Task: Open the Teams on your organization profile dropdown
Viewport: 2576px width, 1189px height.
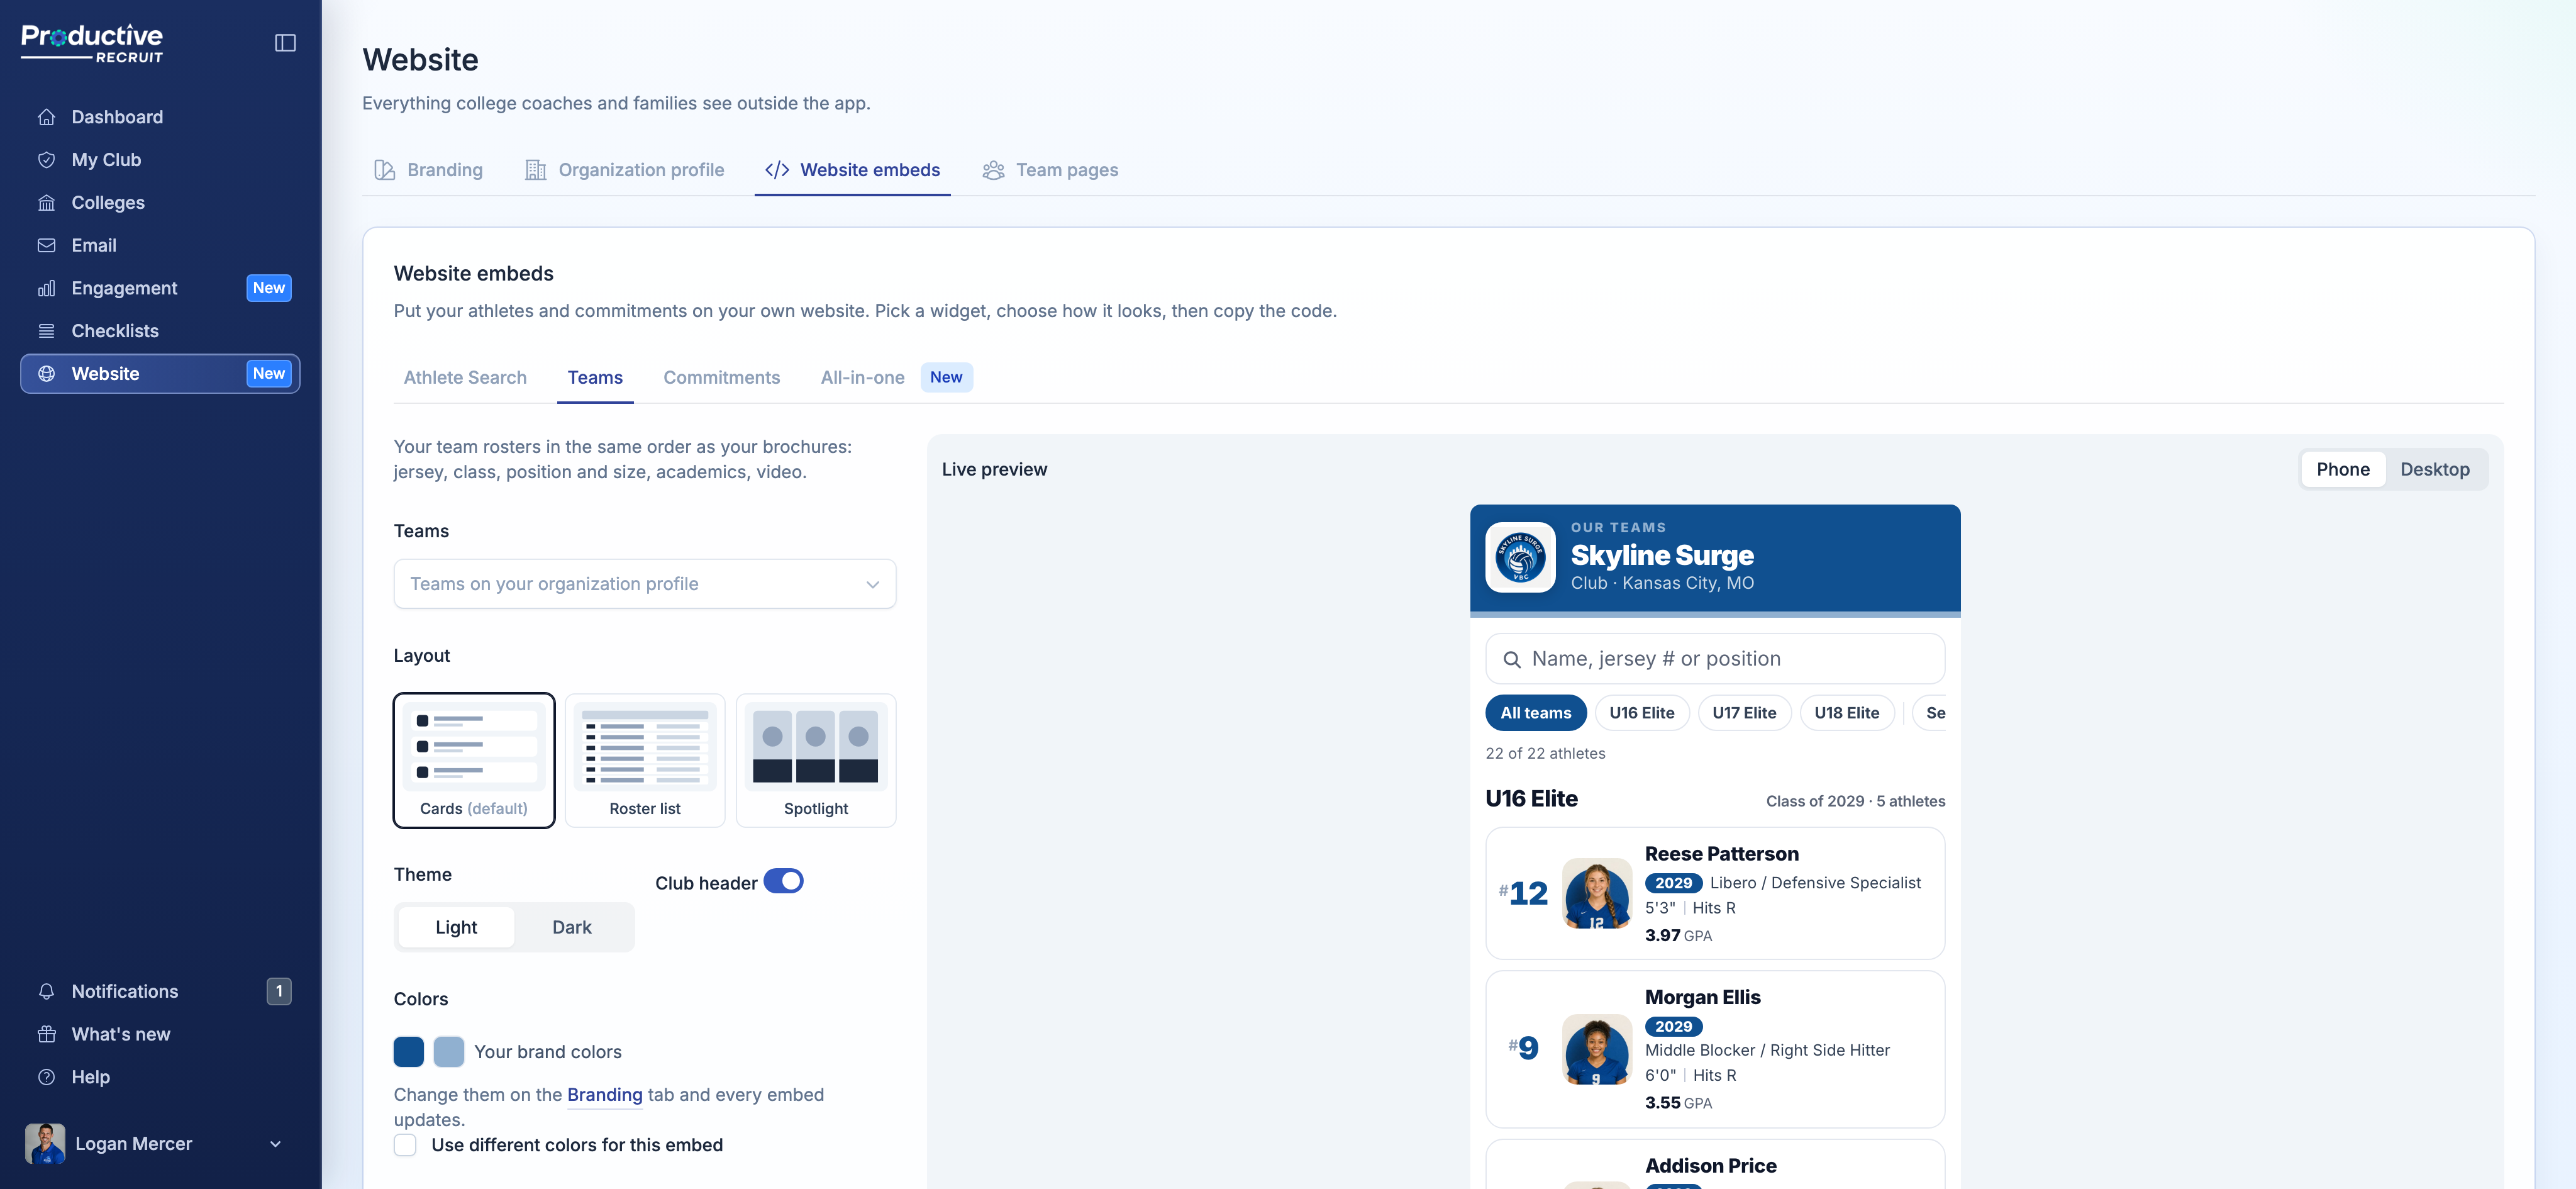Action: tap(645, 584)
